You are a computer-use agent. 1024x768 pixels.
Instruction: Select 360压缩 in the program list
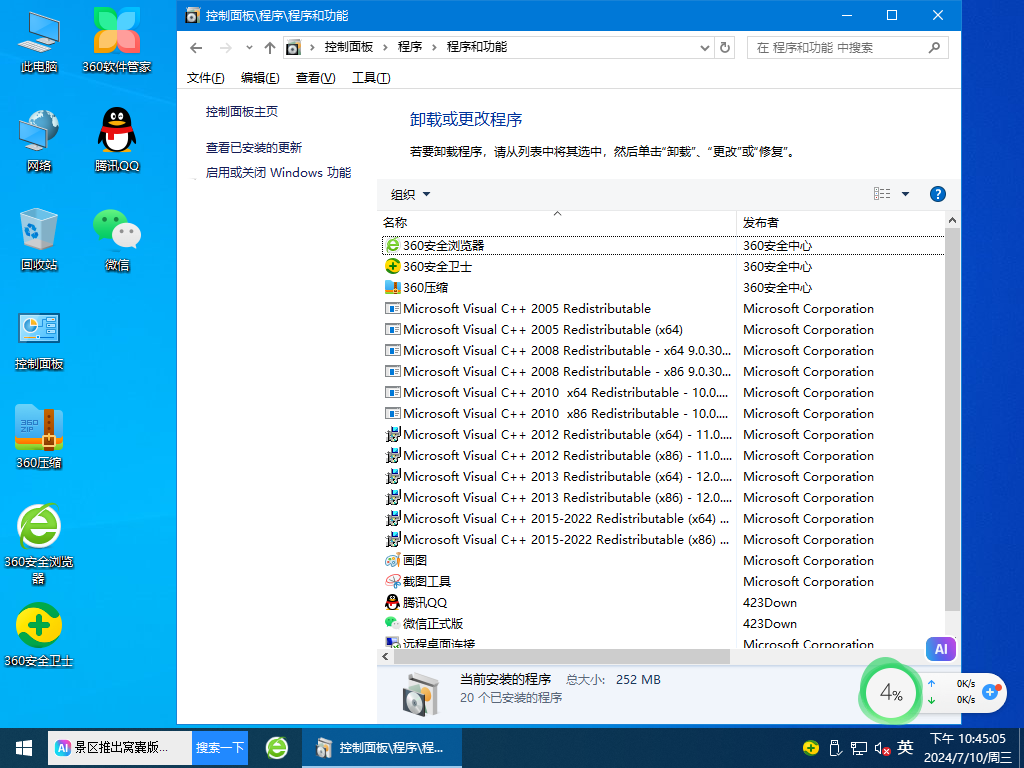click(x=425, y=287)
